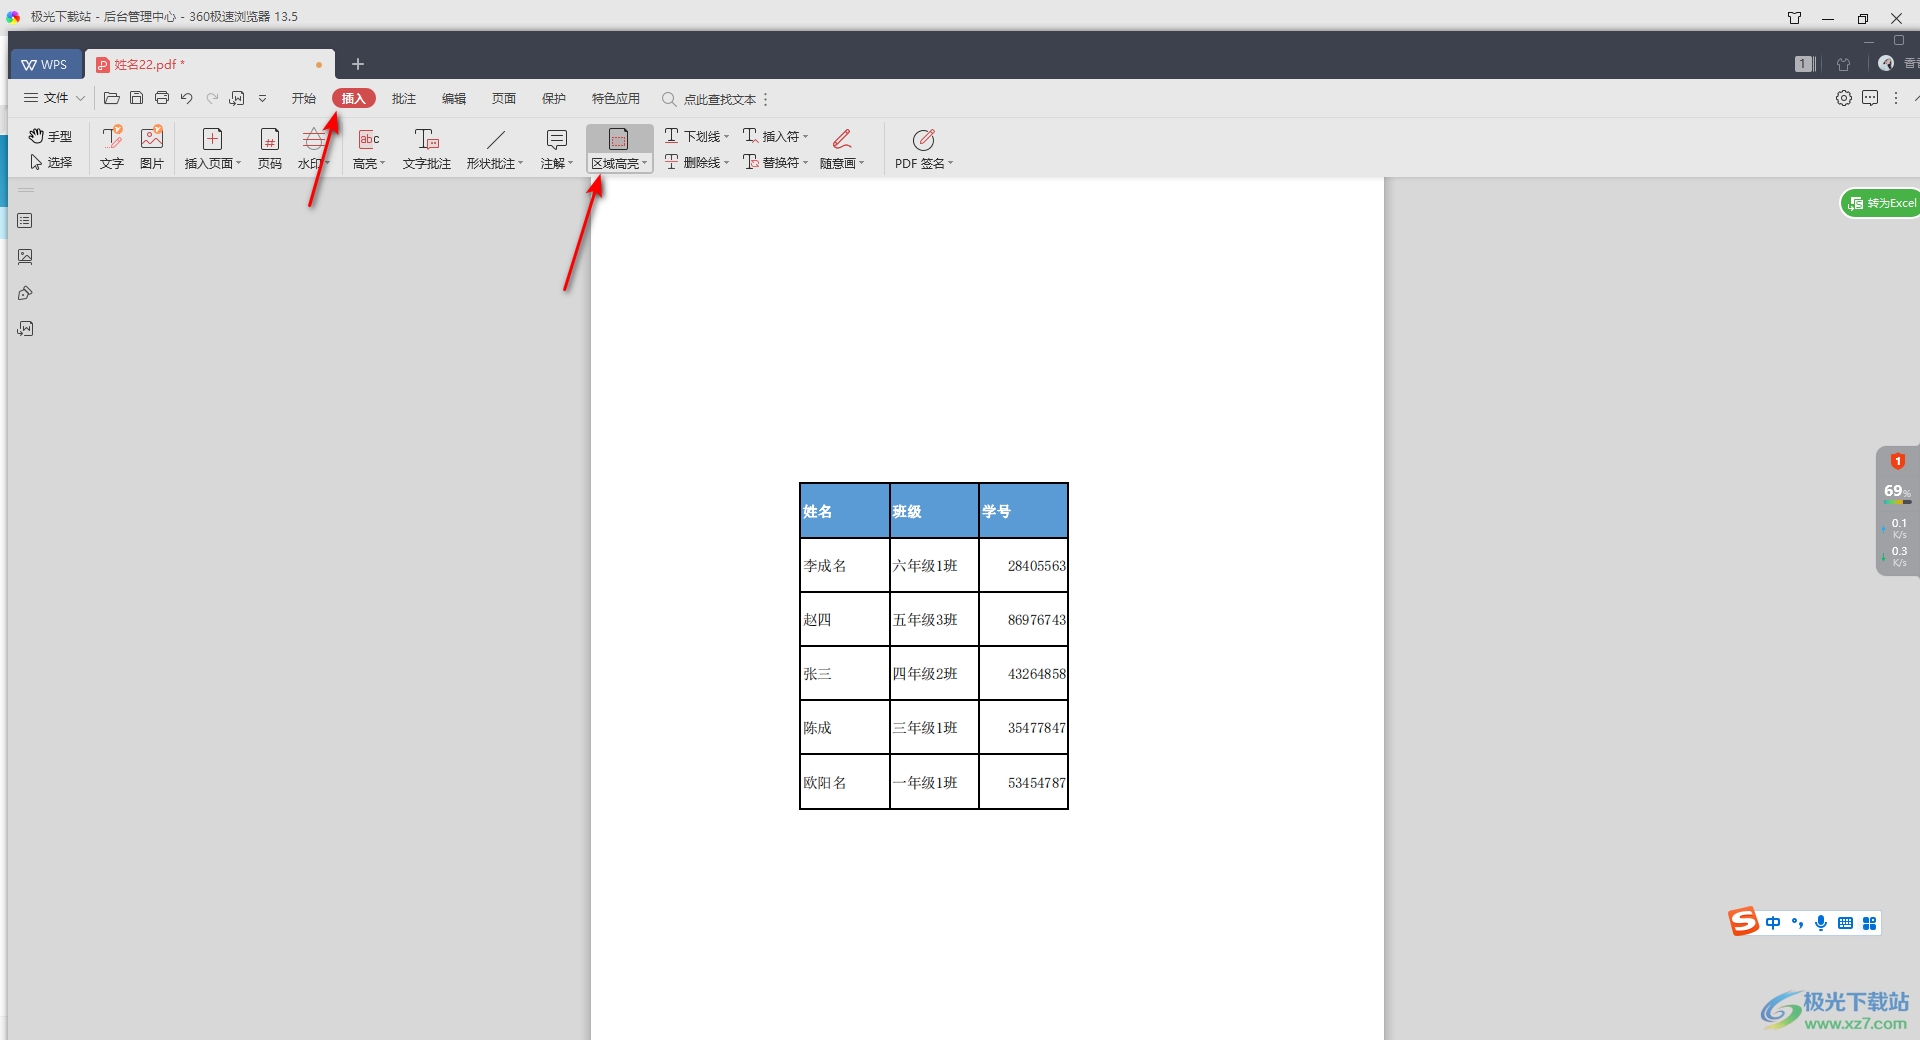The image size is (1920, 1040).
Task: Click the 姓名22.pdf document tab
Action: (x=208, y=64)
